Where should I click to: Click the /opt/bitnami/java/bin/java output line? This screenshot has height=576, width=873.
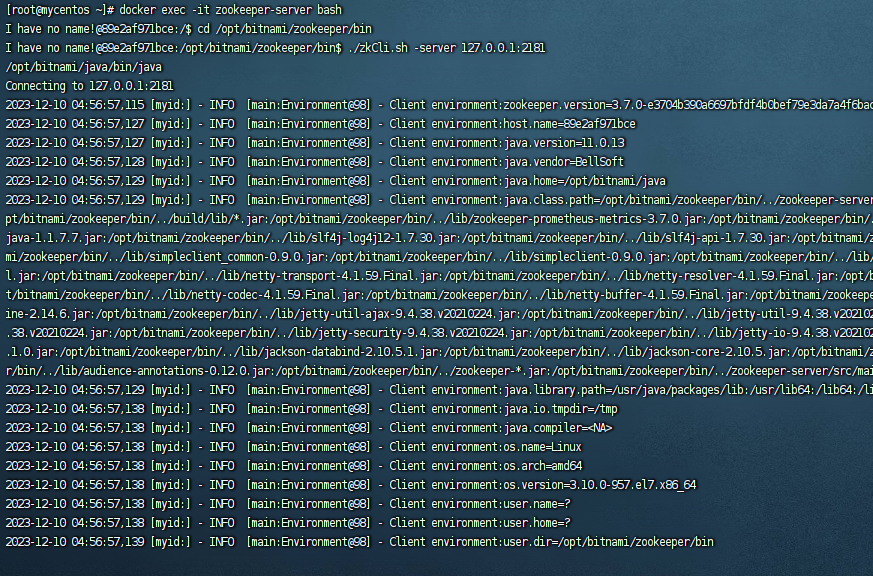pyautogui.click(x=84, y=67)
